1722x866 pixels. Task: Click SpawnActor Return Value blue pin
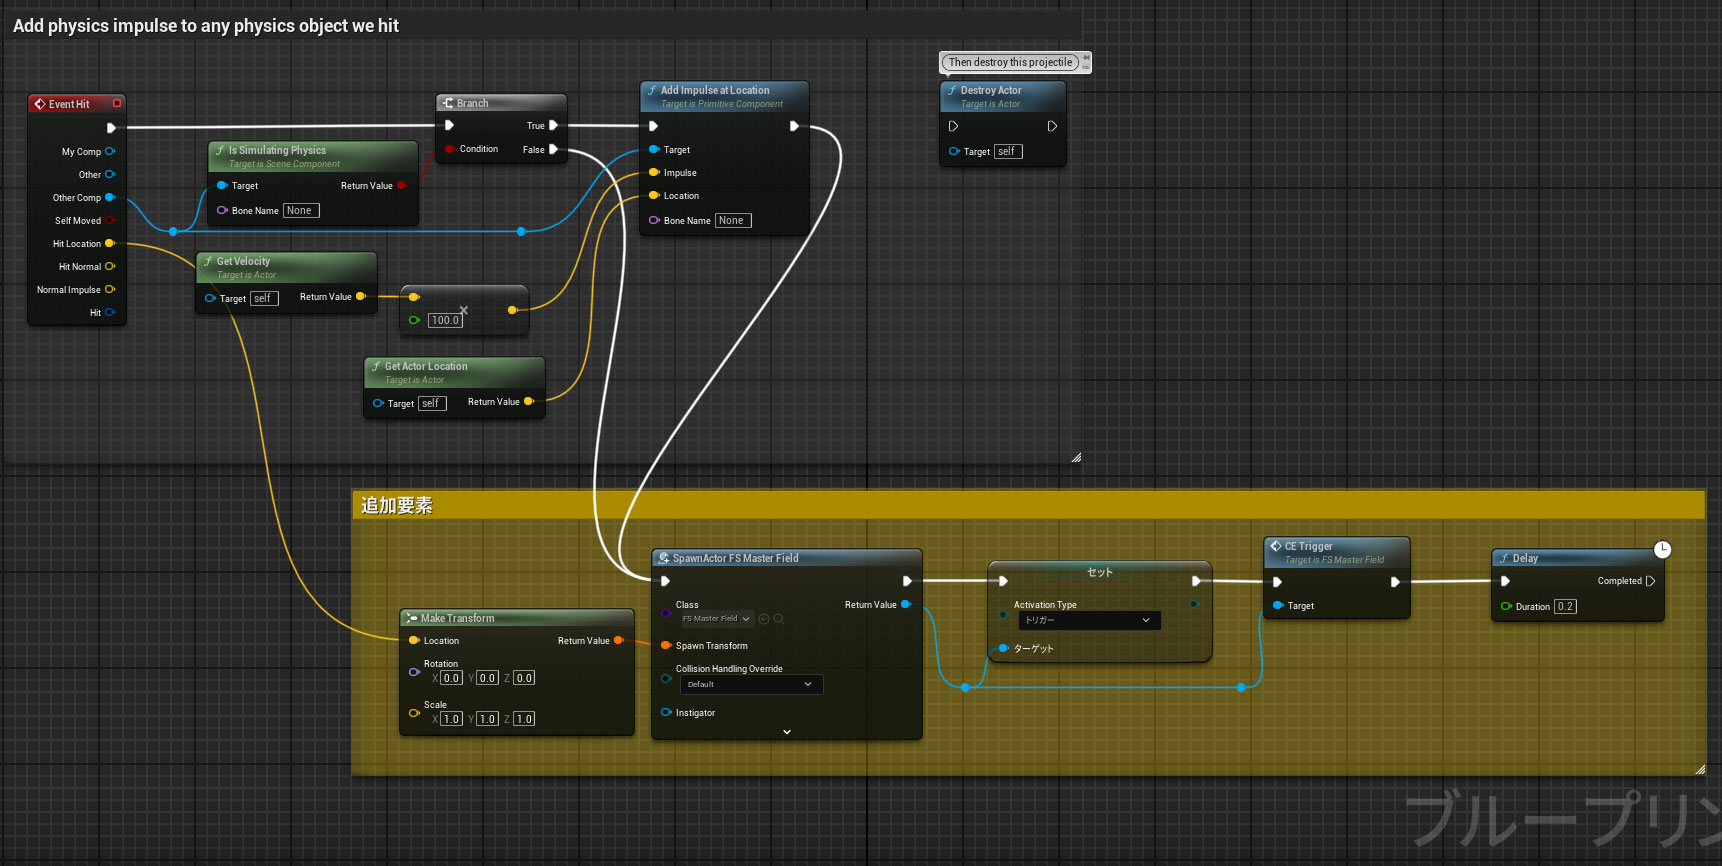tap(906, 604)
